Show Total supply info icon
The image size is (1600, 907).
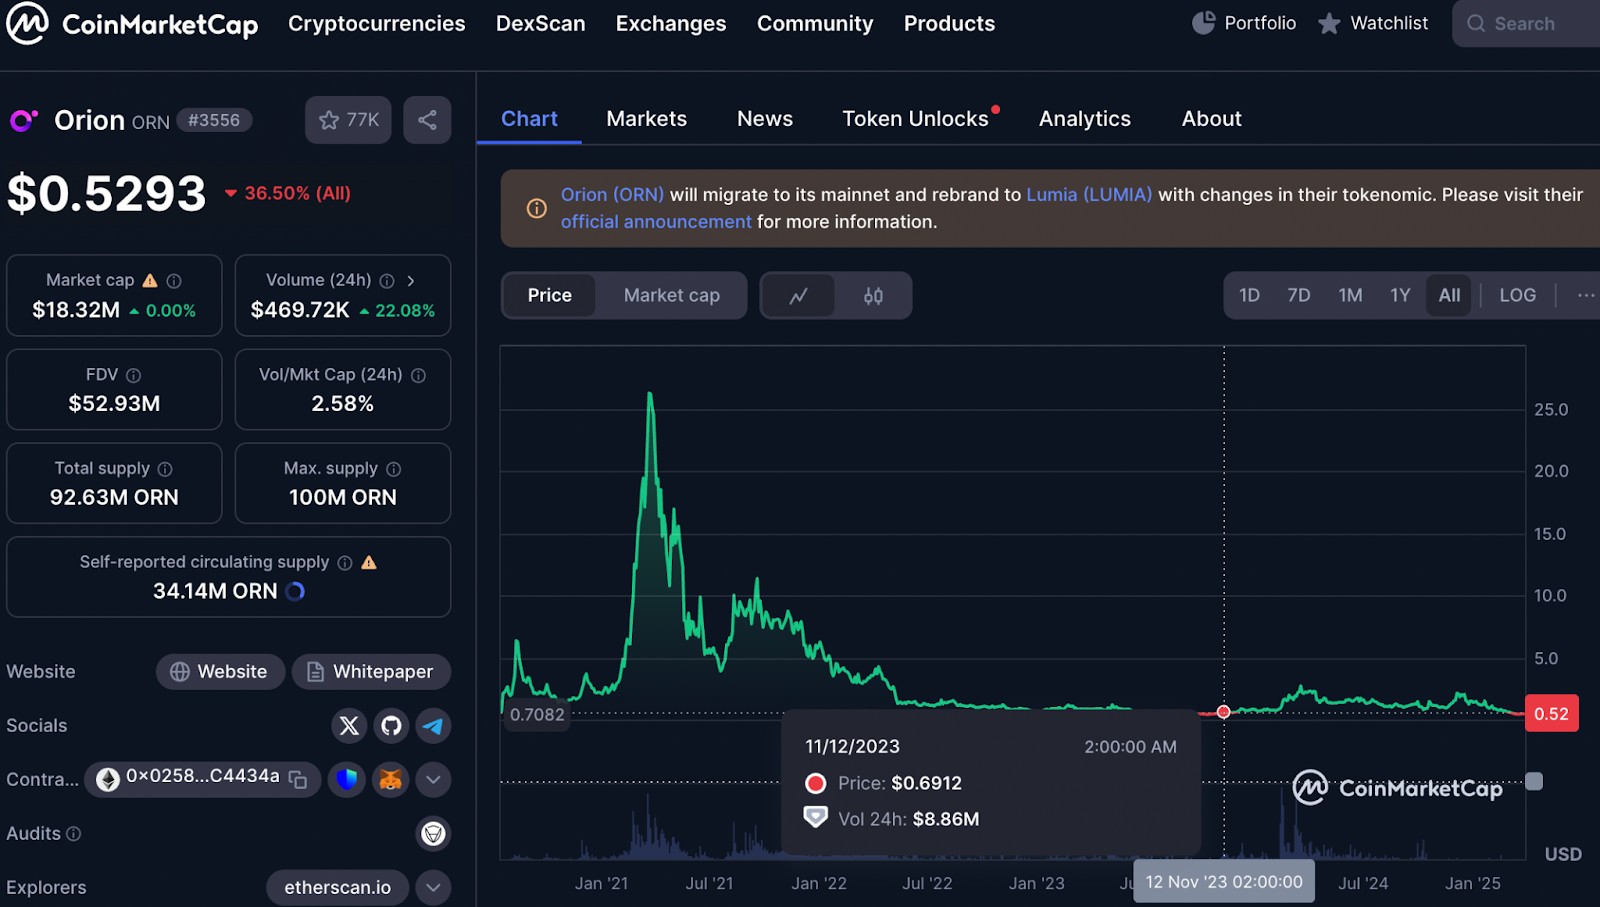[165, 469]
